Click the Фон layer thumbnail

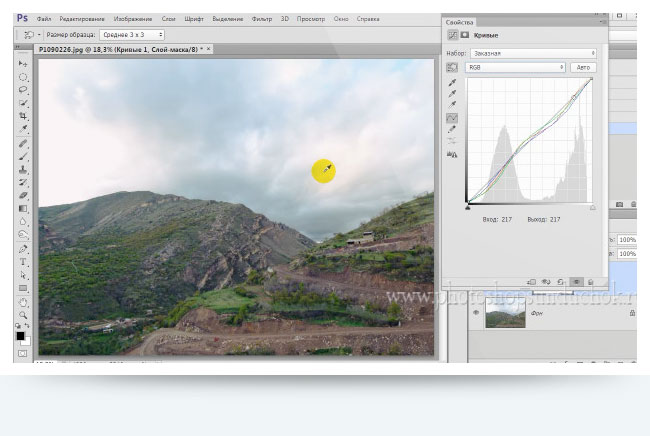(505, 313)
